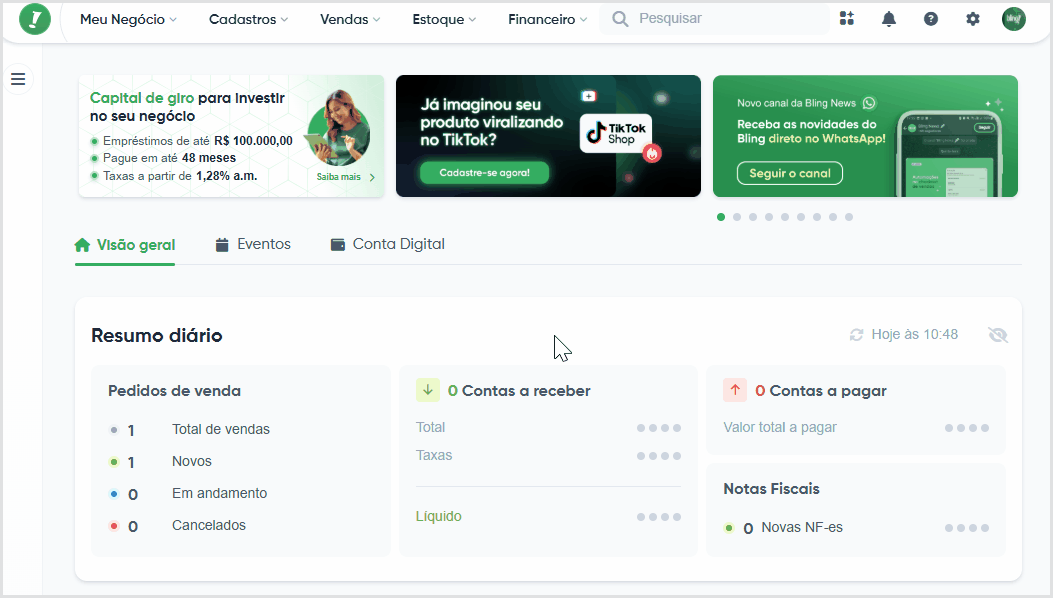
Task: Open the user profile avatar
Action: pyautogui.click(x=1014, y=19)
